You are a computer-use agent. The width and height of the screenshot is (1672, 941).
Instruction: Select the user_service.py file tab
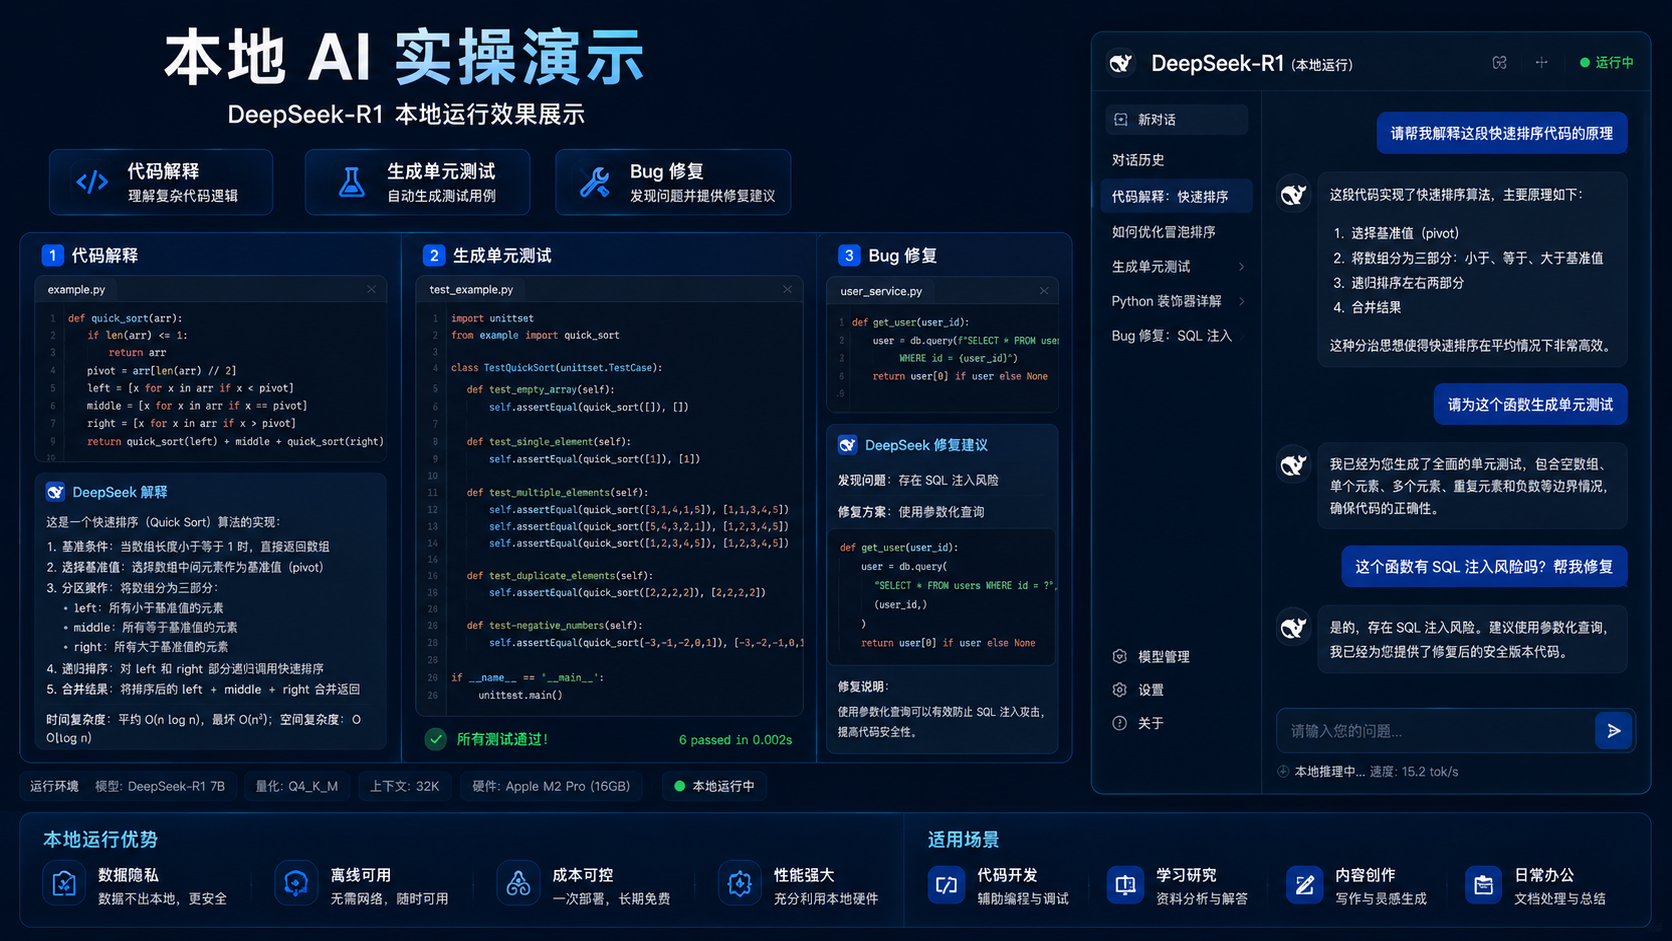click(x=881, y=291)
